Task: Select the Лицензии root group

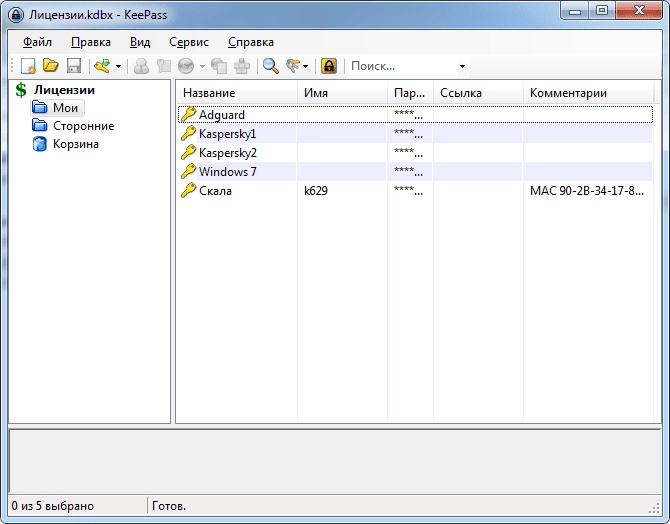Action: [65, 90]
